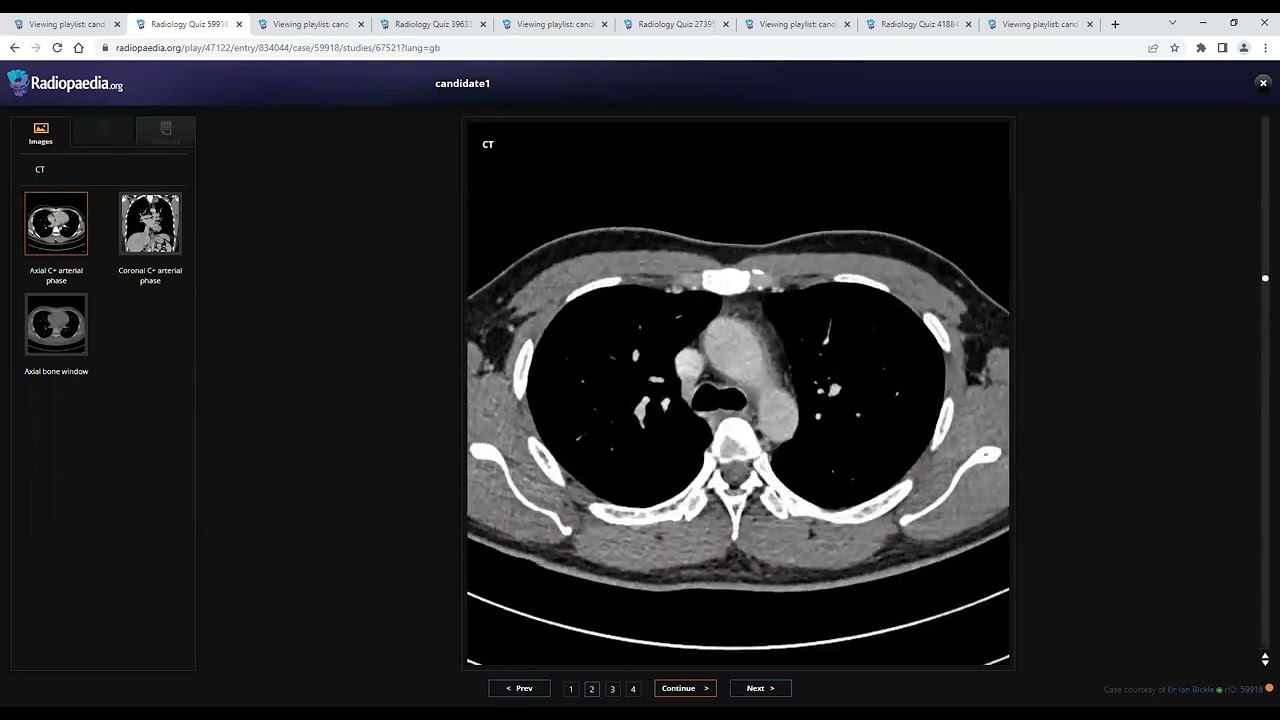The image size is (1280, 720).
Task: Switch to the Radiology Quiz 27391 tab
Action: point(675,24)
